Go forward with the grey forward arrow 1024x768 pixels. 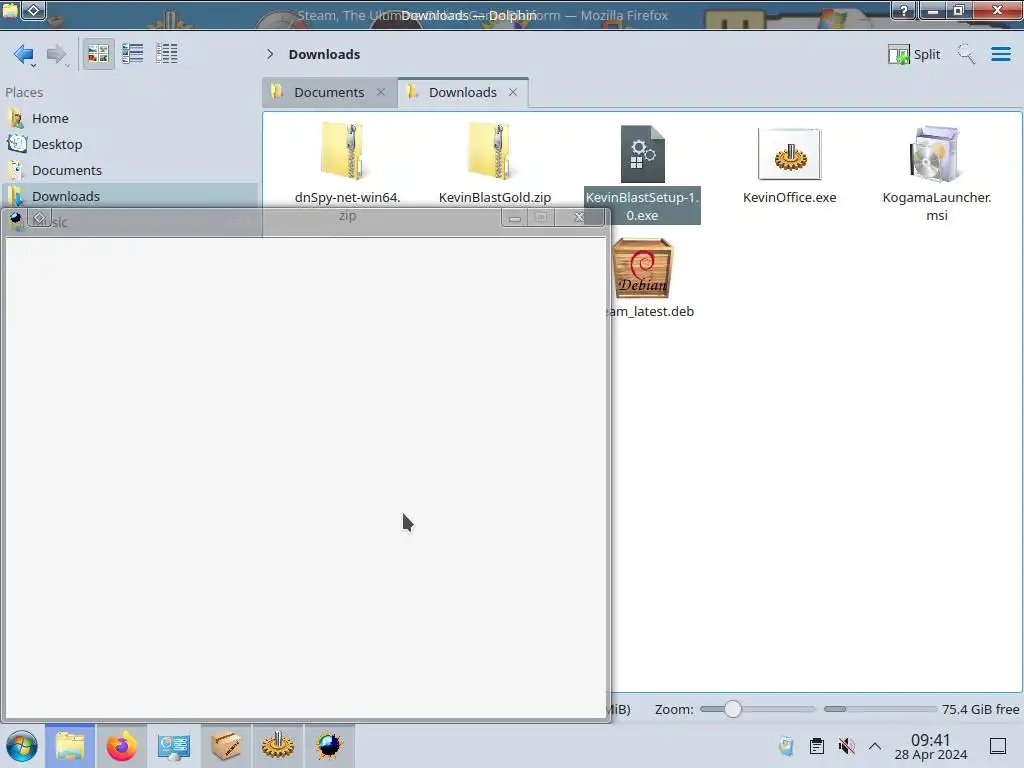pyautogui.click(x=57, y=54)
